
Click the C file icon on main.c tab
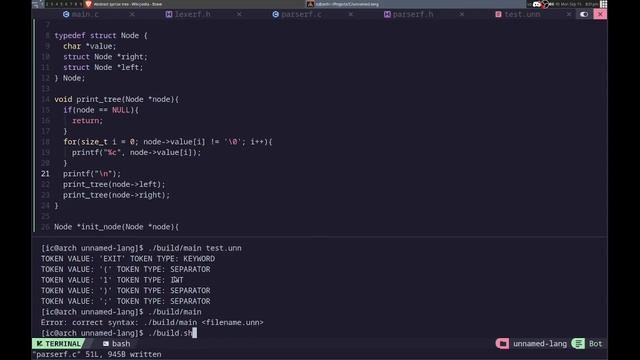tap(66, 14)
